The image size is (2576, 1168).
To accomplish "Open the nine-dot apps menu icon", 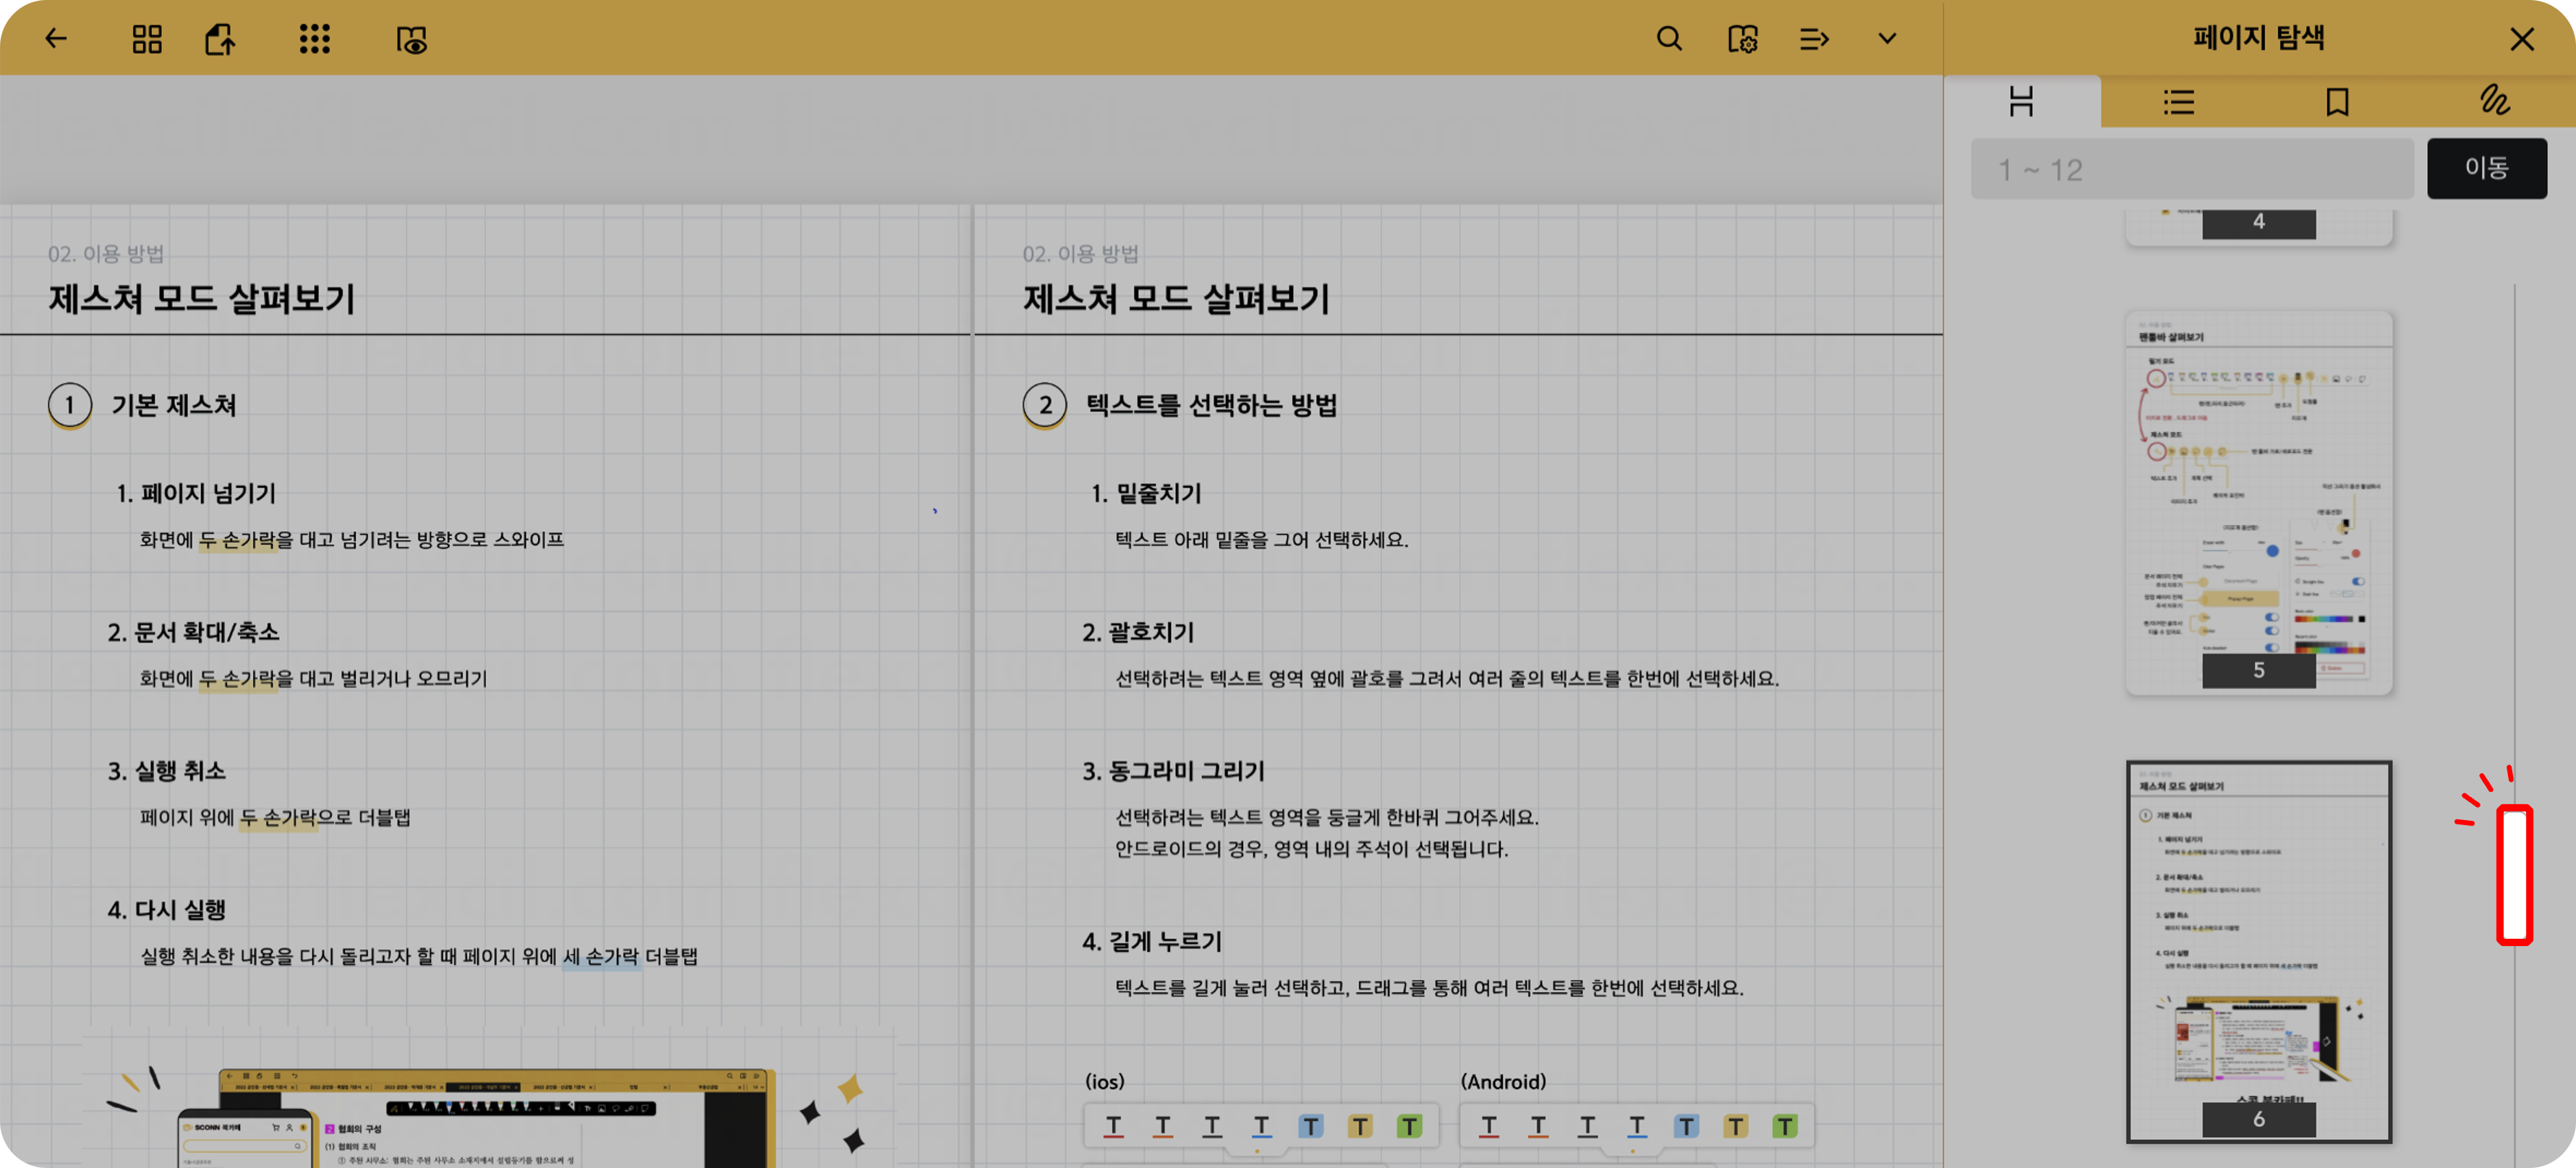I will click(314, 39).
